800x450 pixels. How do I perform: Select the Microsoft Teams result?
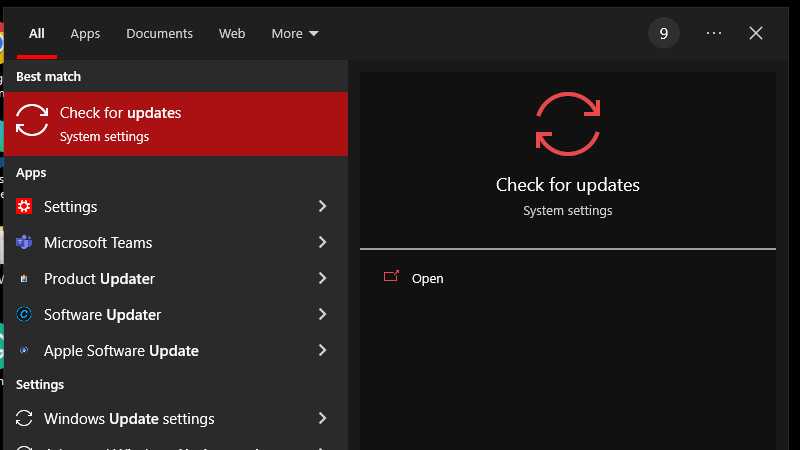[x=176, y=242]
